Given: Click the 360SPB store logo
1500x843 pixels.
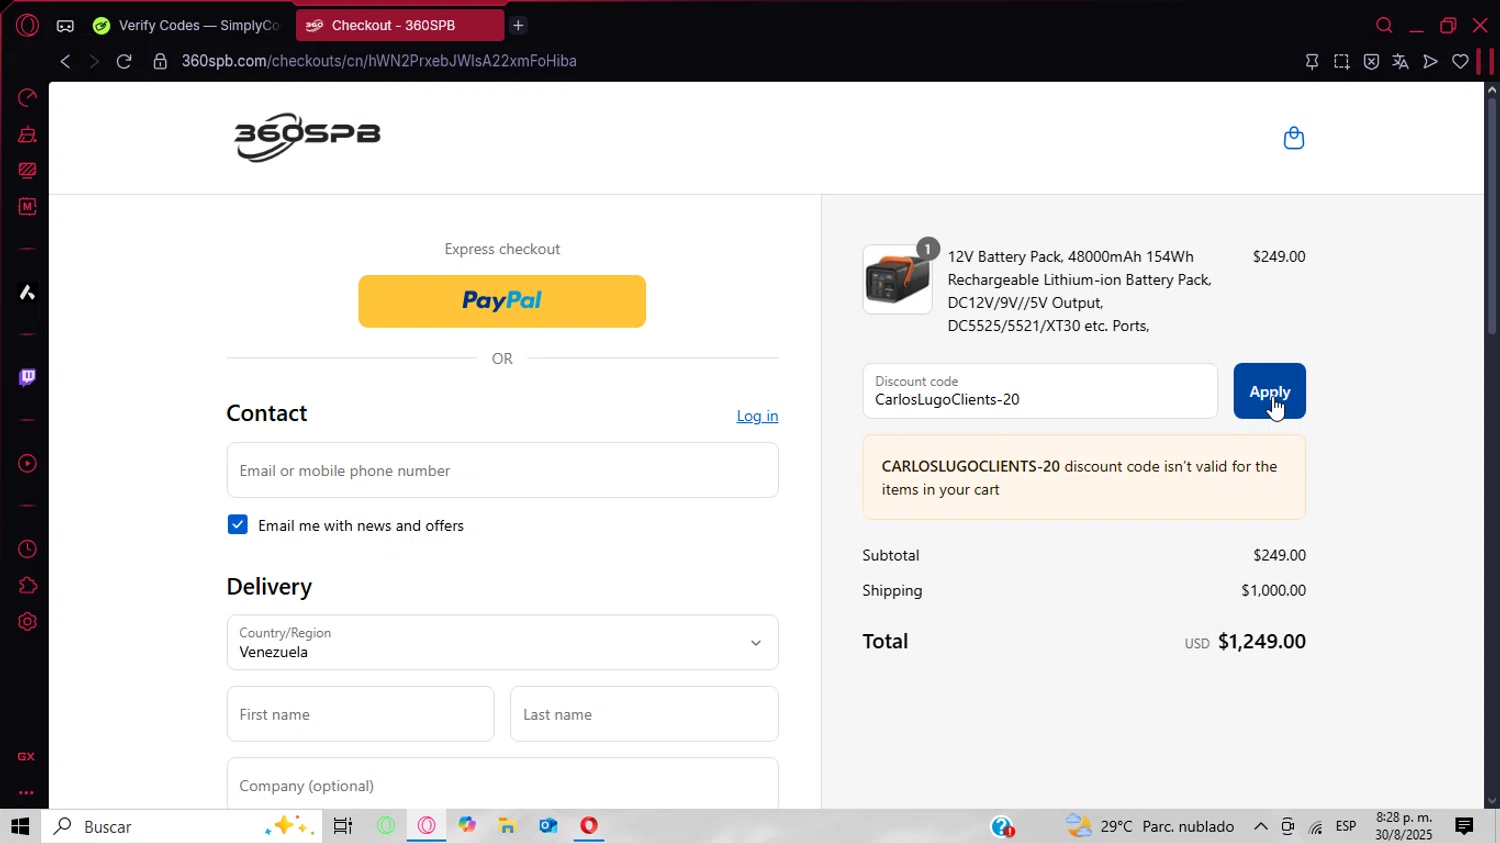Looking at the screenshot, I should [308, 137].
